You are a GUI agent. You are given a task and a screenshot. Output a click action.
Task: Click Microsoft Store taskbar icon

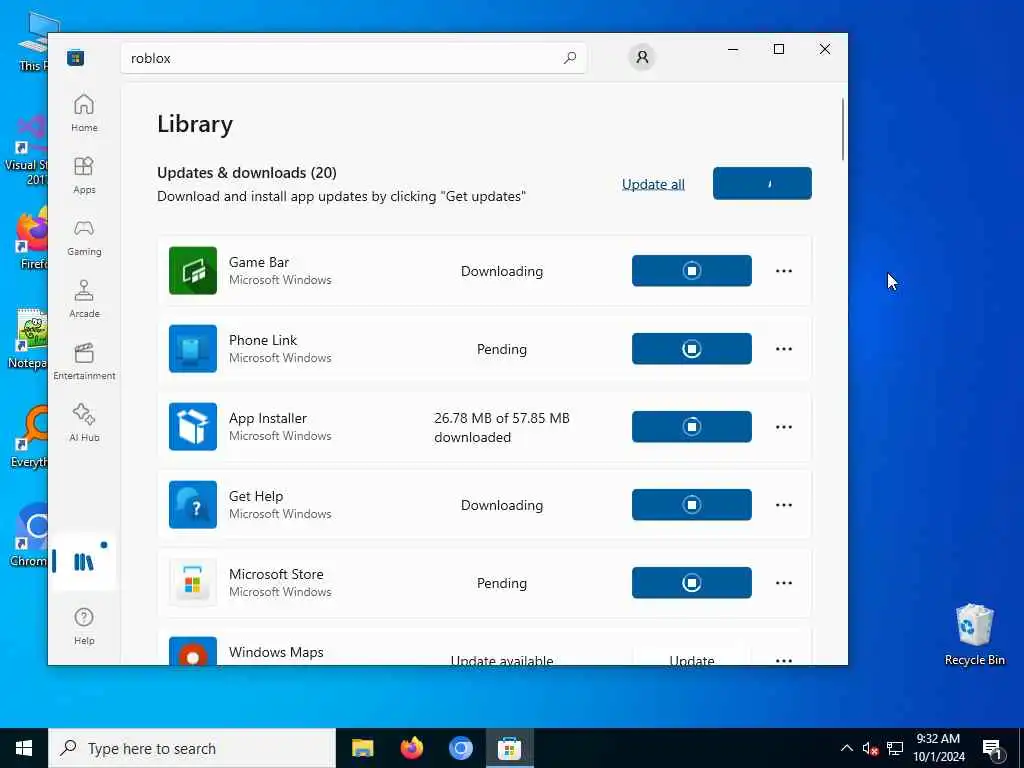tap(509, 748)
